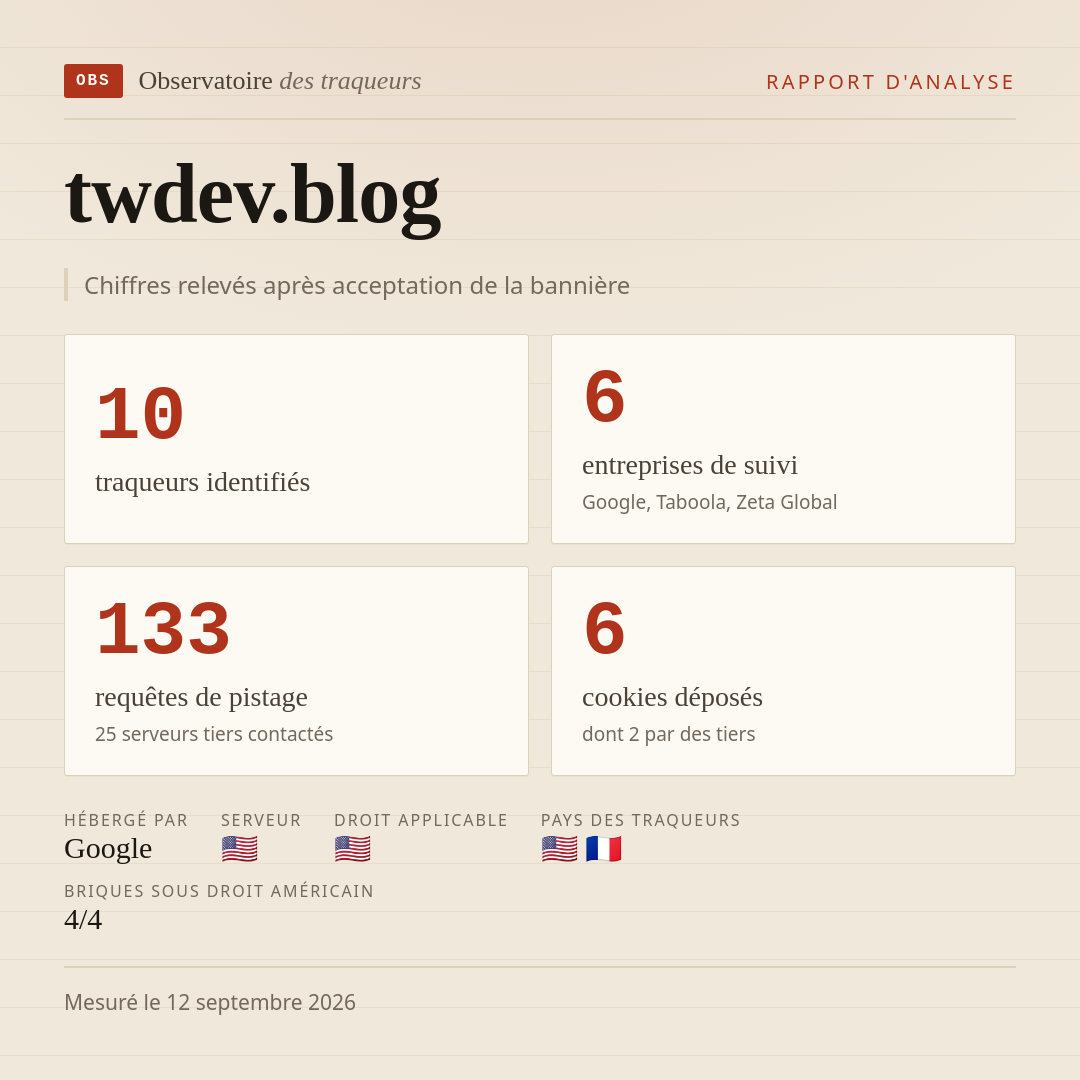Click the French flag under Pays des traqueurs
Viewport: 1080px width, 1080px height.
(603, 849)
